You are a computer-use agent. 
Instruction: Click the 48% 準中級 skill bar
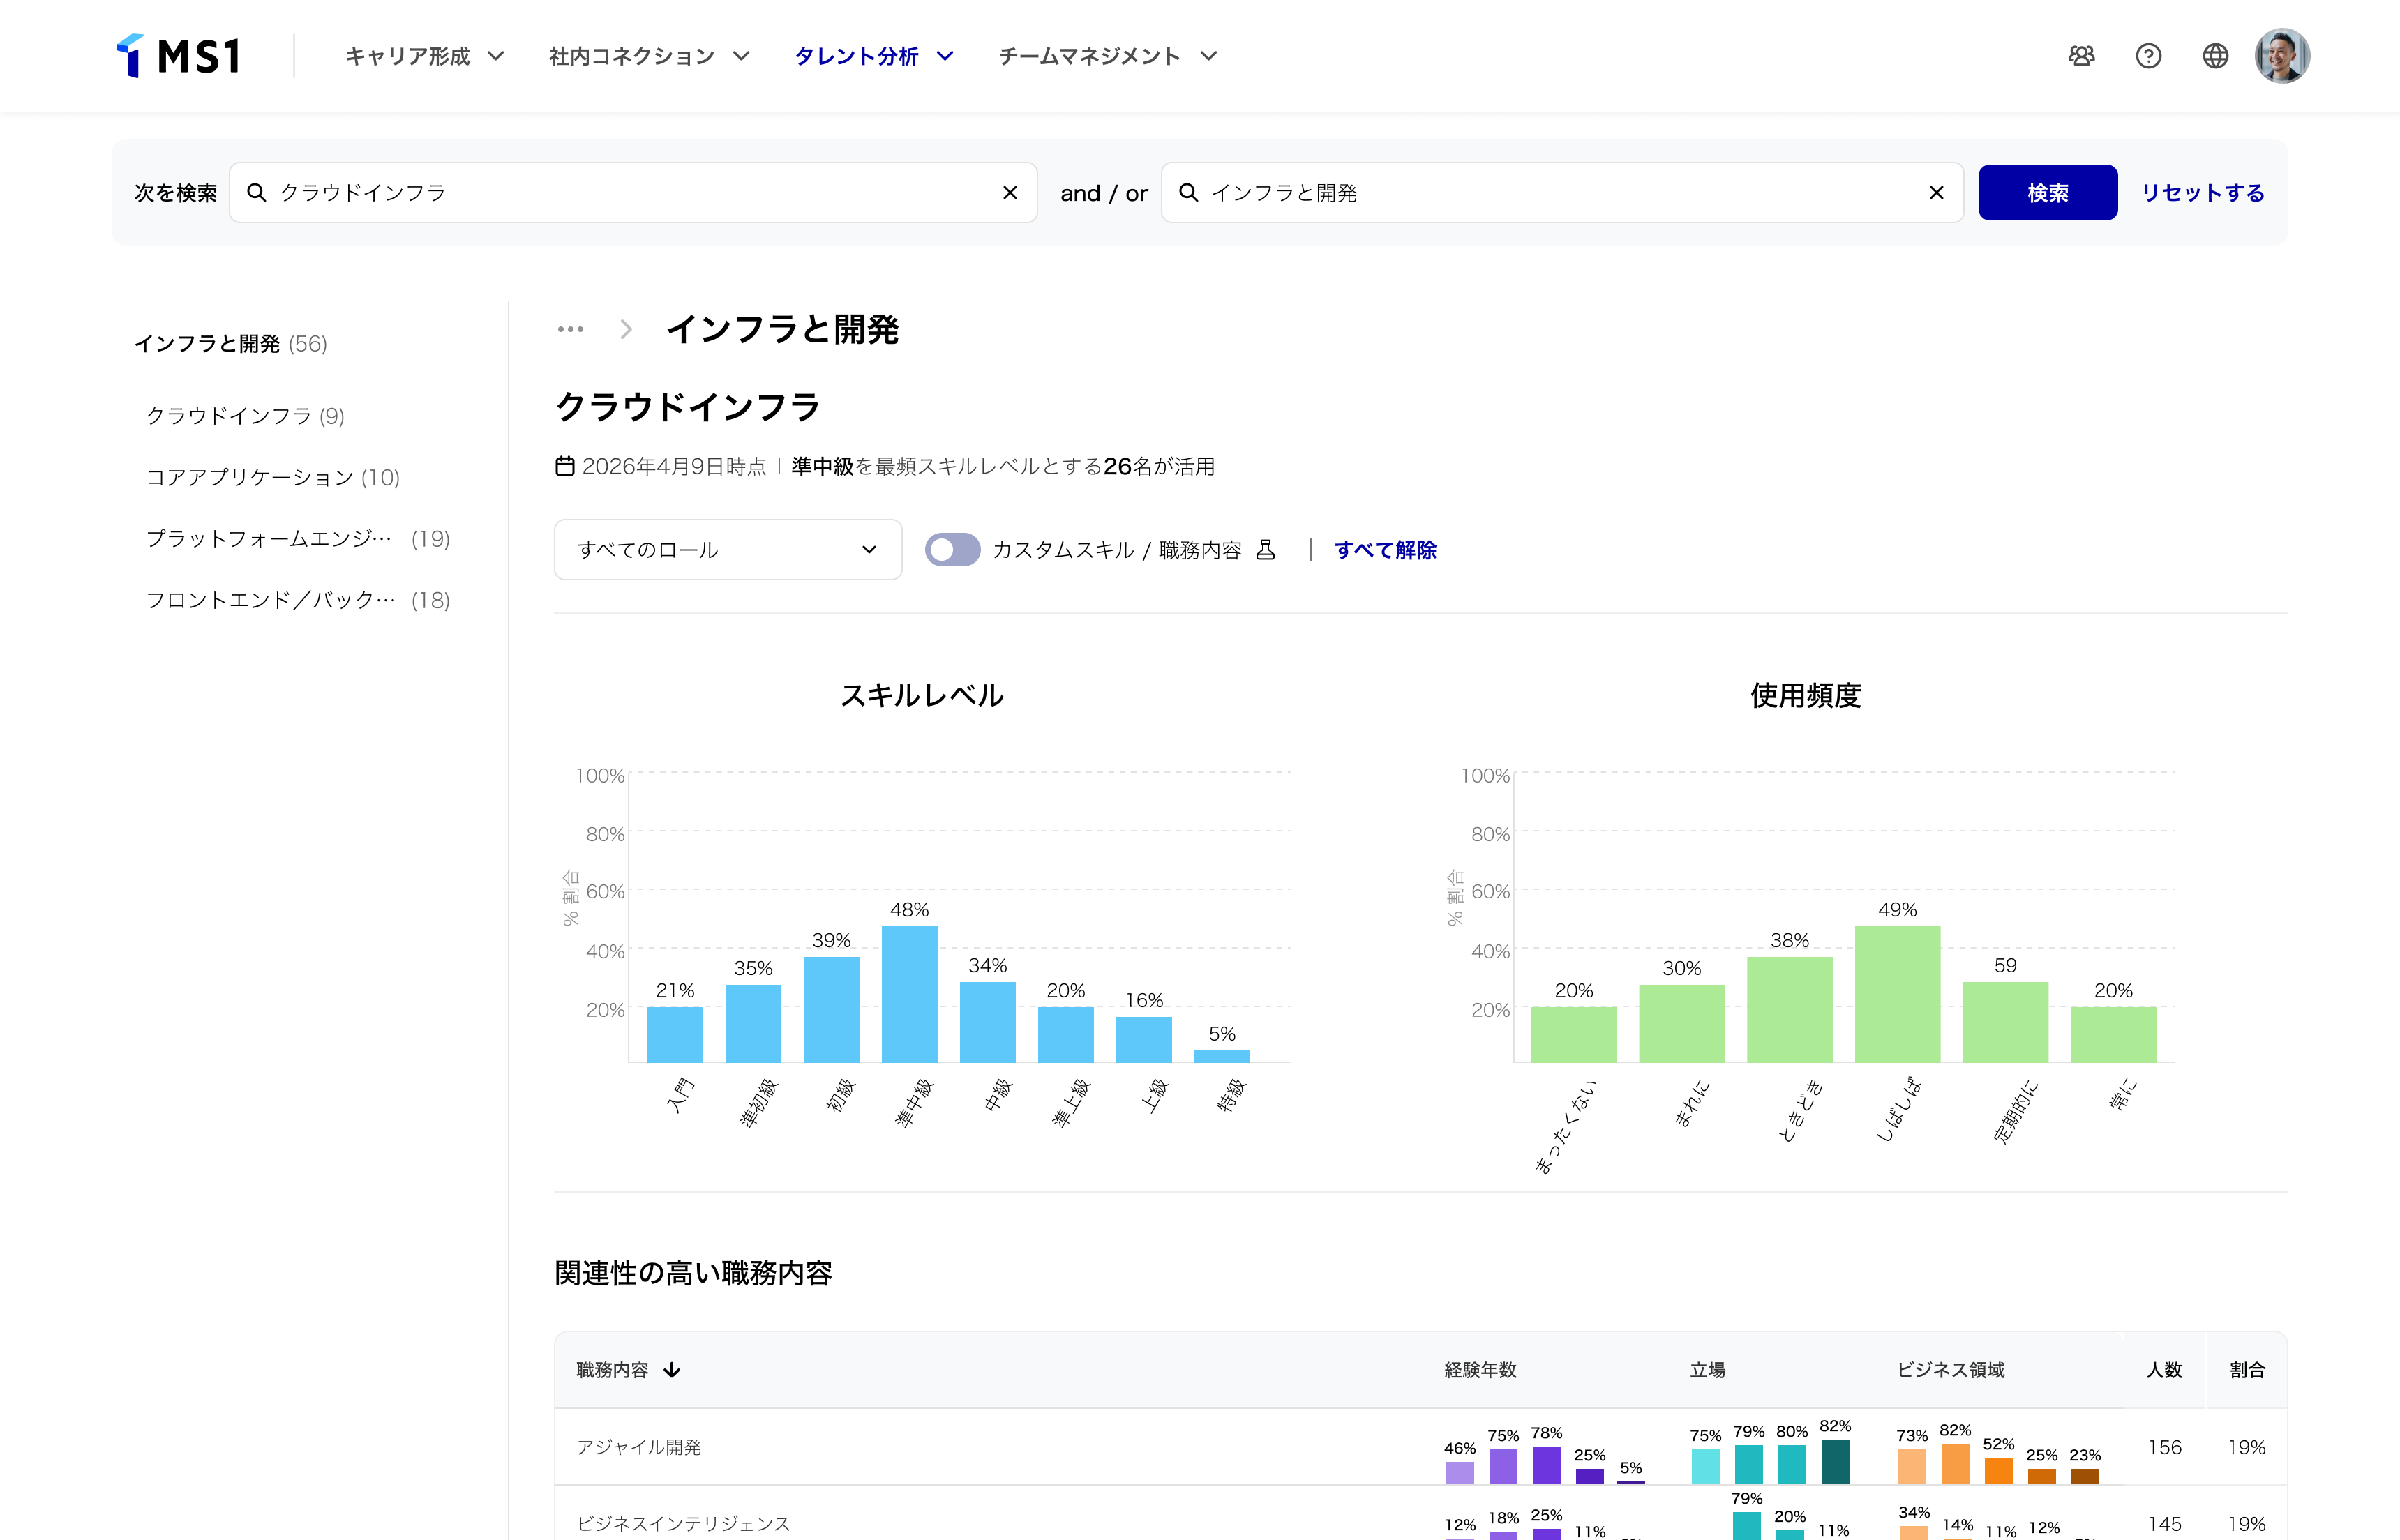[x=910, y=995]
